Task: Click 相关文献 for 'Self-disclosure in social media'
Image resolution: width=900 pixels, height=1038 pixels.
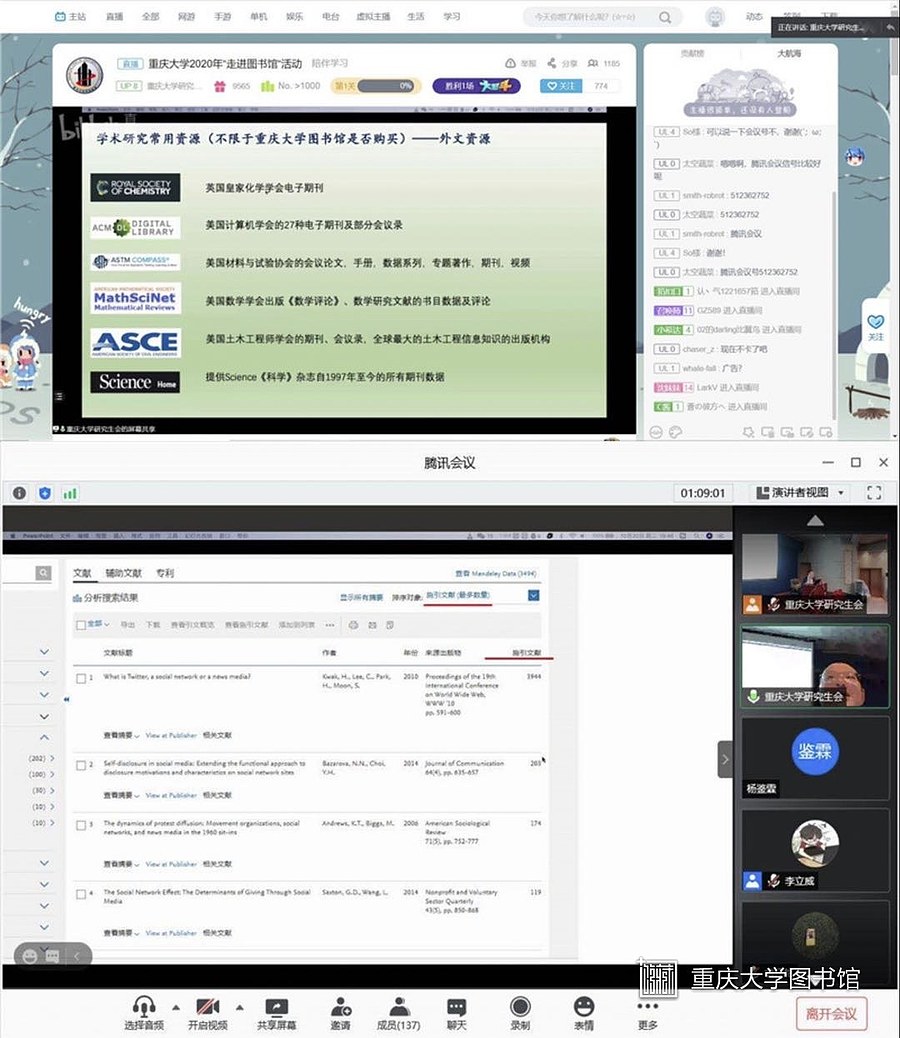Action: (x=217, y=795)
